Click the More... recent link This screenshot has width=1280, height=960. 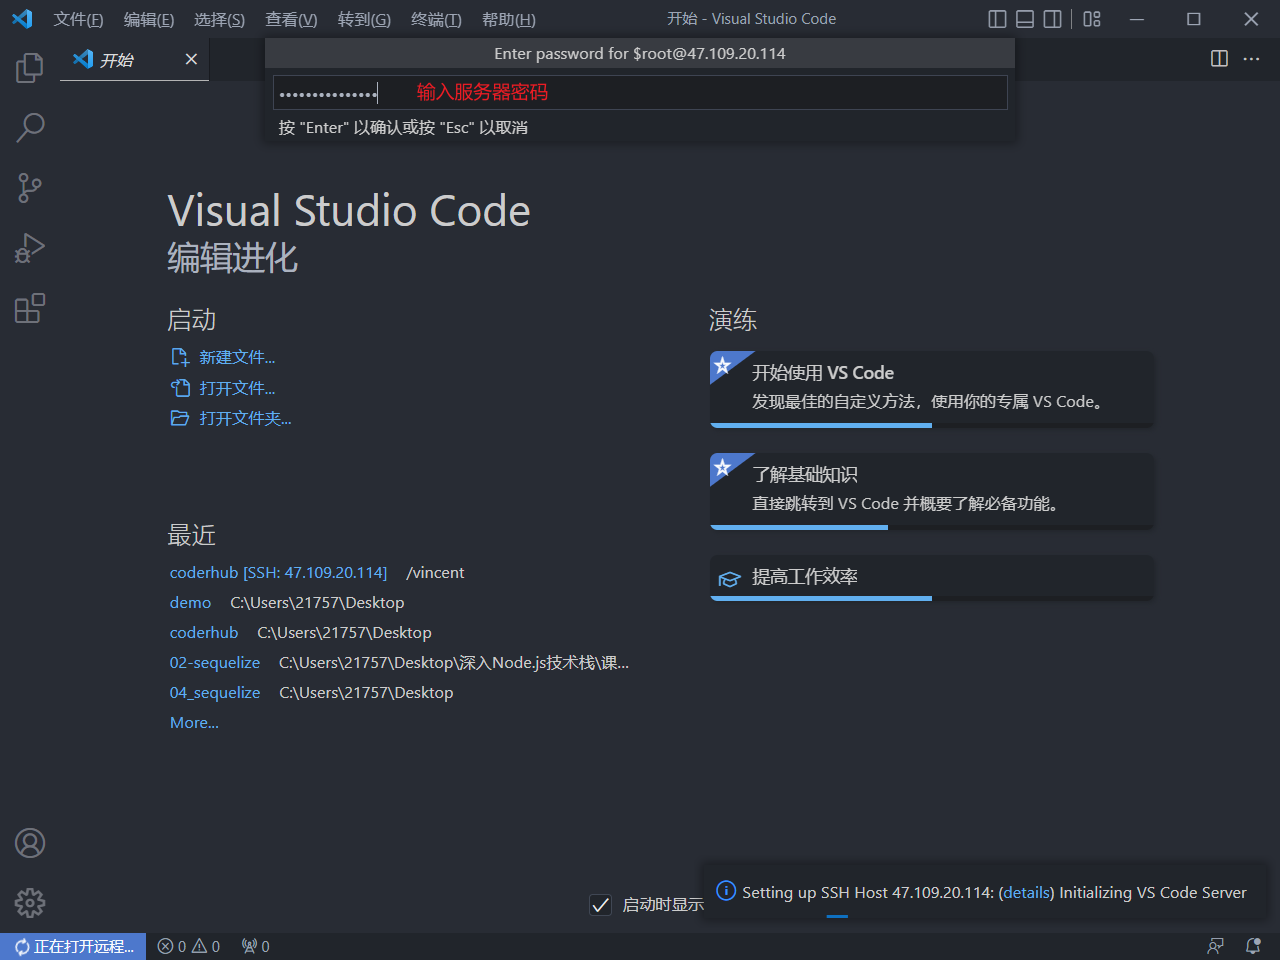click(194, 722)
